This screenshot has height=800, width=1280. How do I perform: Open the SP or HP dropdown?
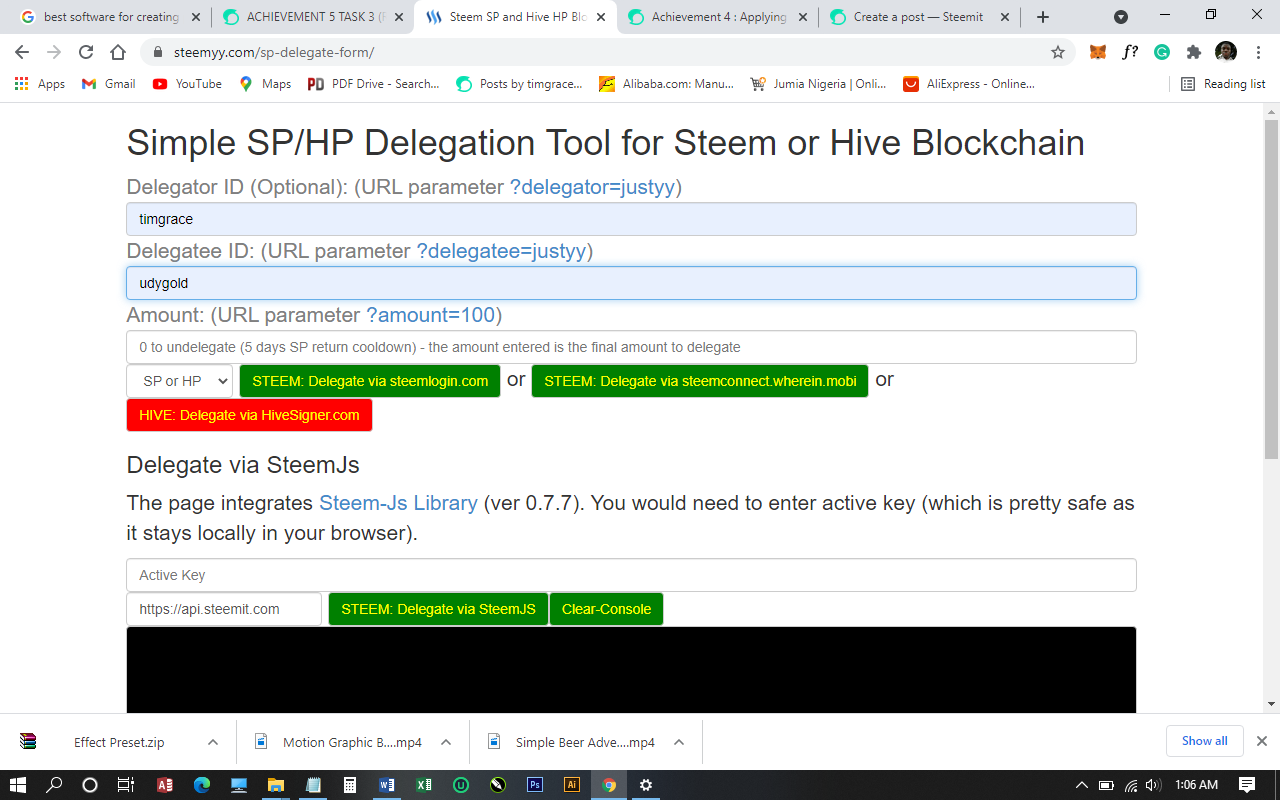coord(178,380)
